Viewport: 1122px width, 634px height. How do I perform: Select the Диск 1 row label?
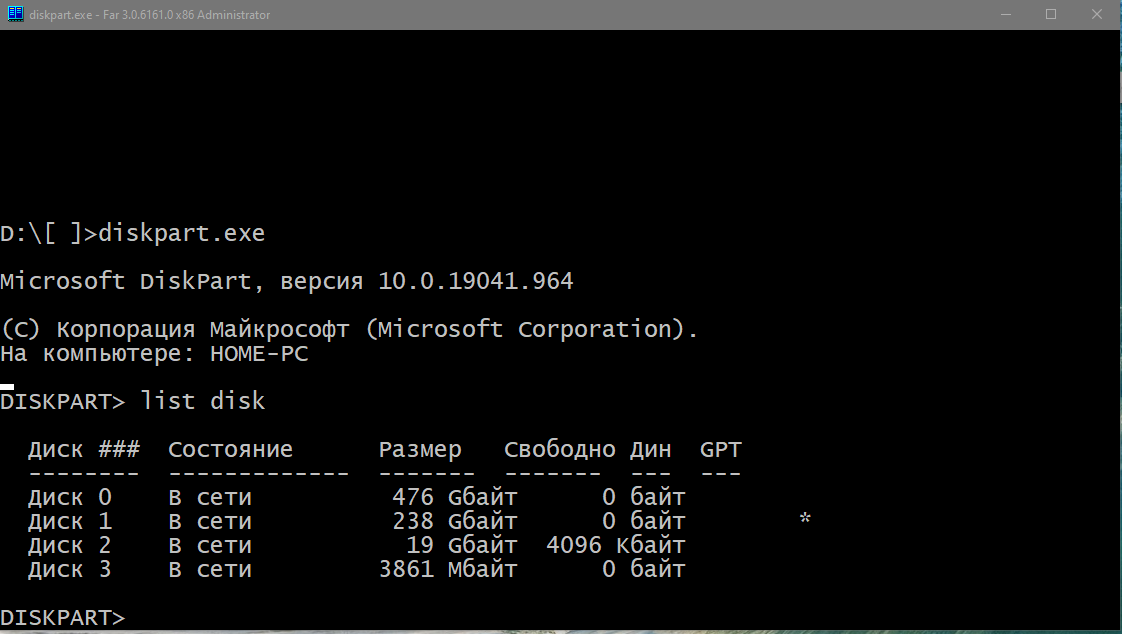pos(70,521)
